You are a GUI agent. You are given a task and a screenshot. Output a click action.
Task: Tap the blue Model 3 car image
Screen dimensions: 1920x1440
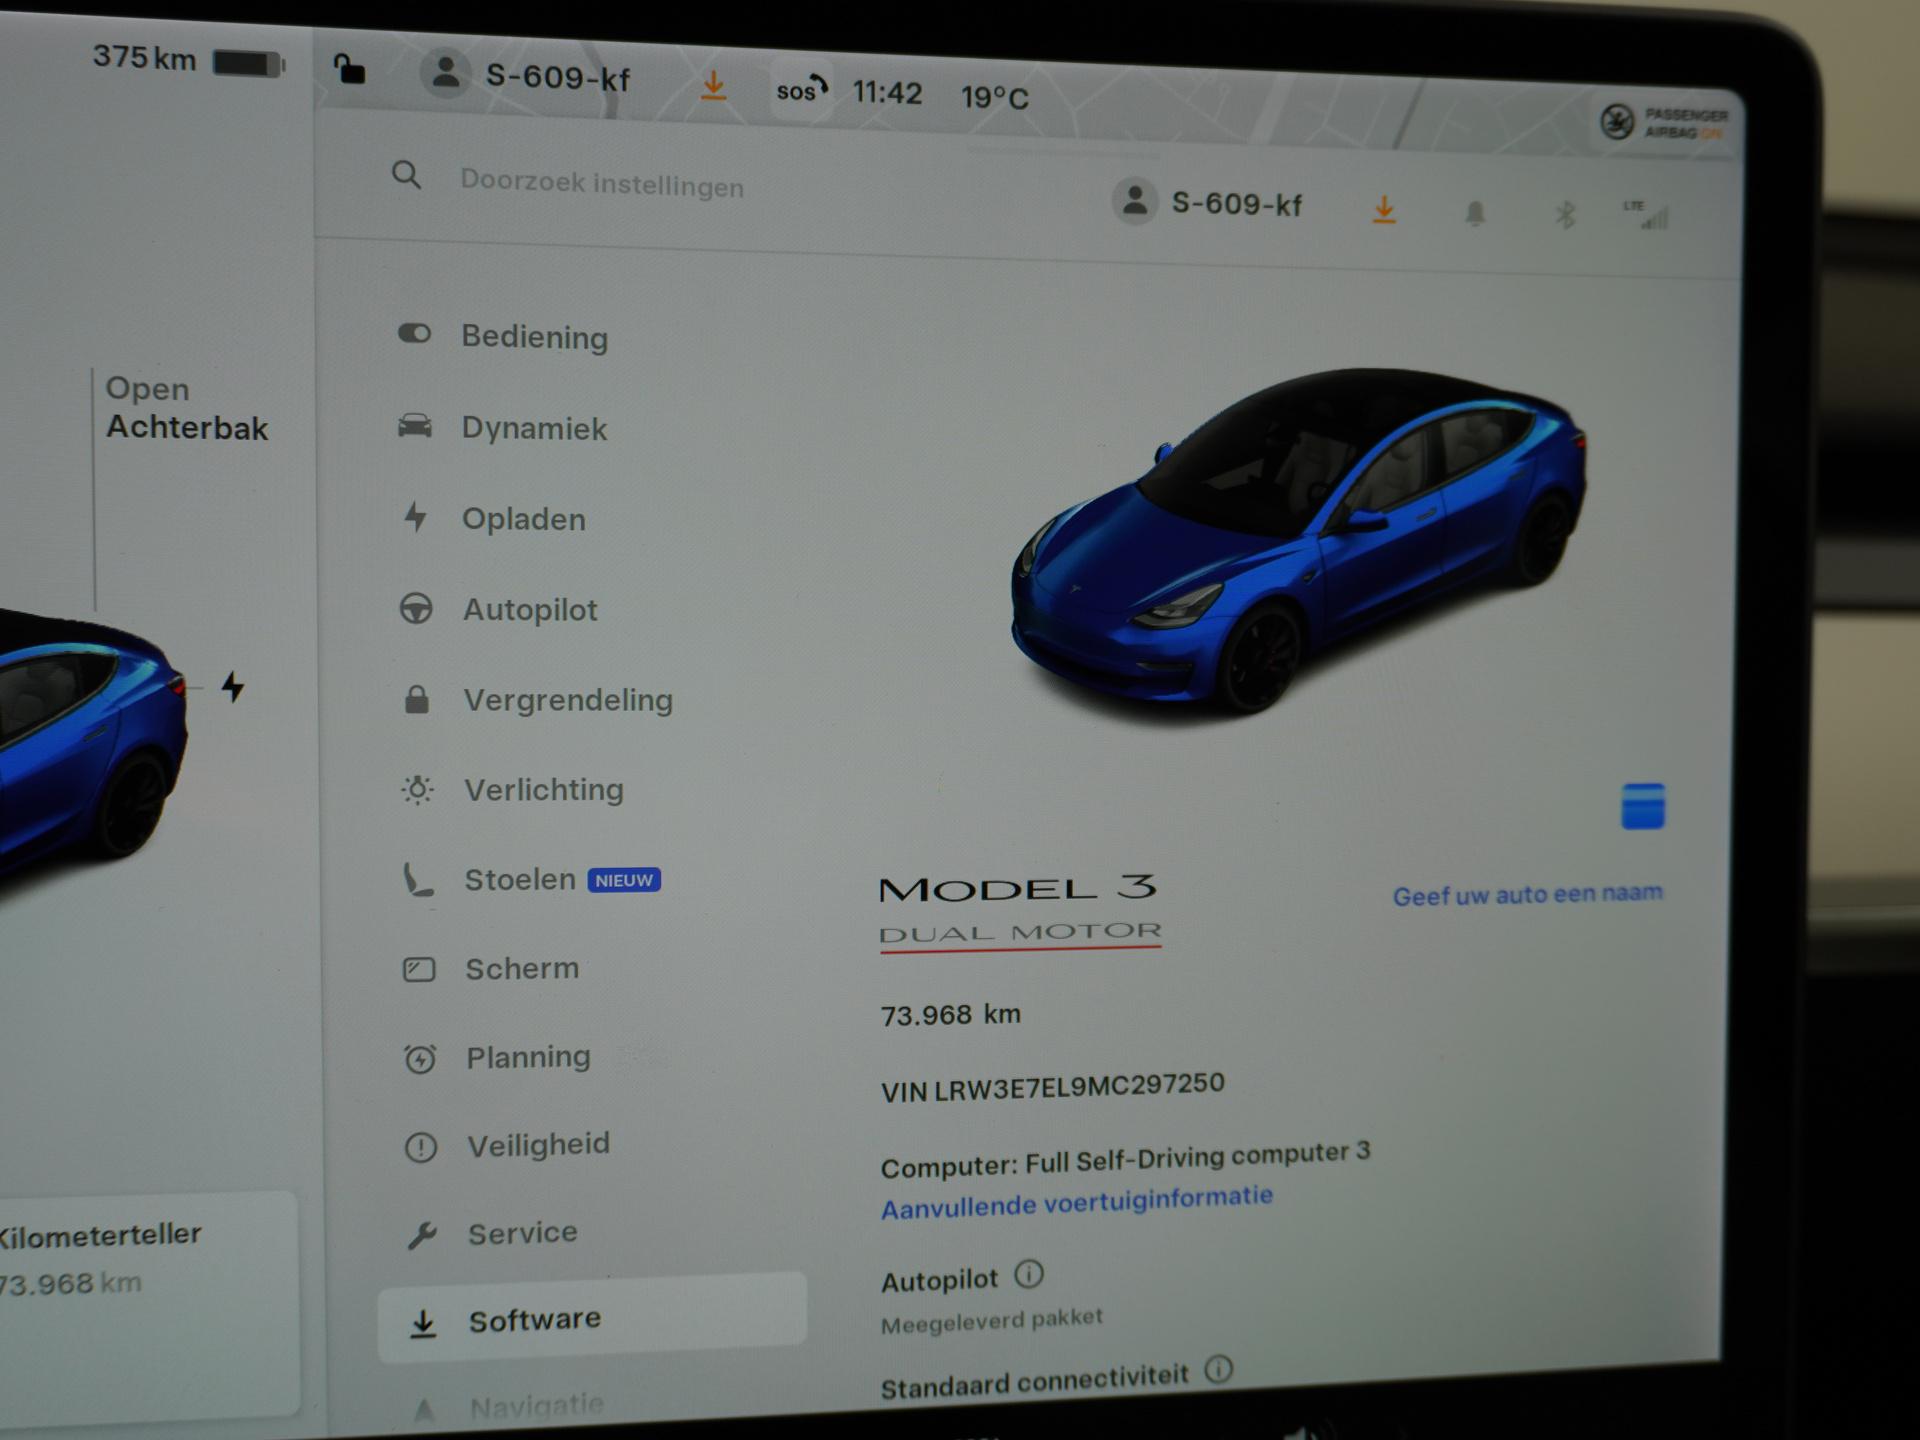tap(1298, 540)
